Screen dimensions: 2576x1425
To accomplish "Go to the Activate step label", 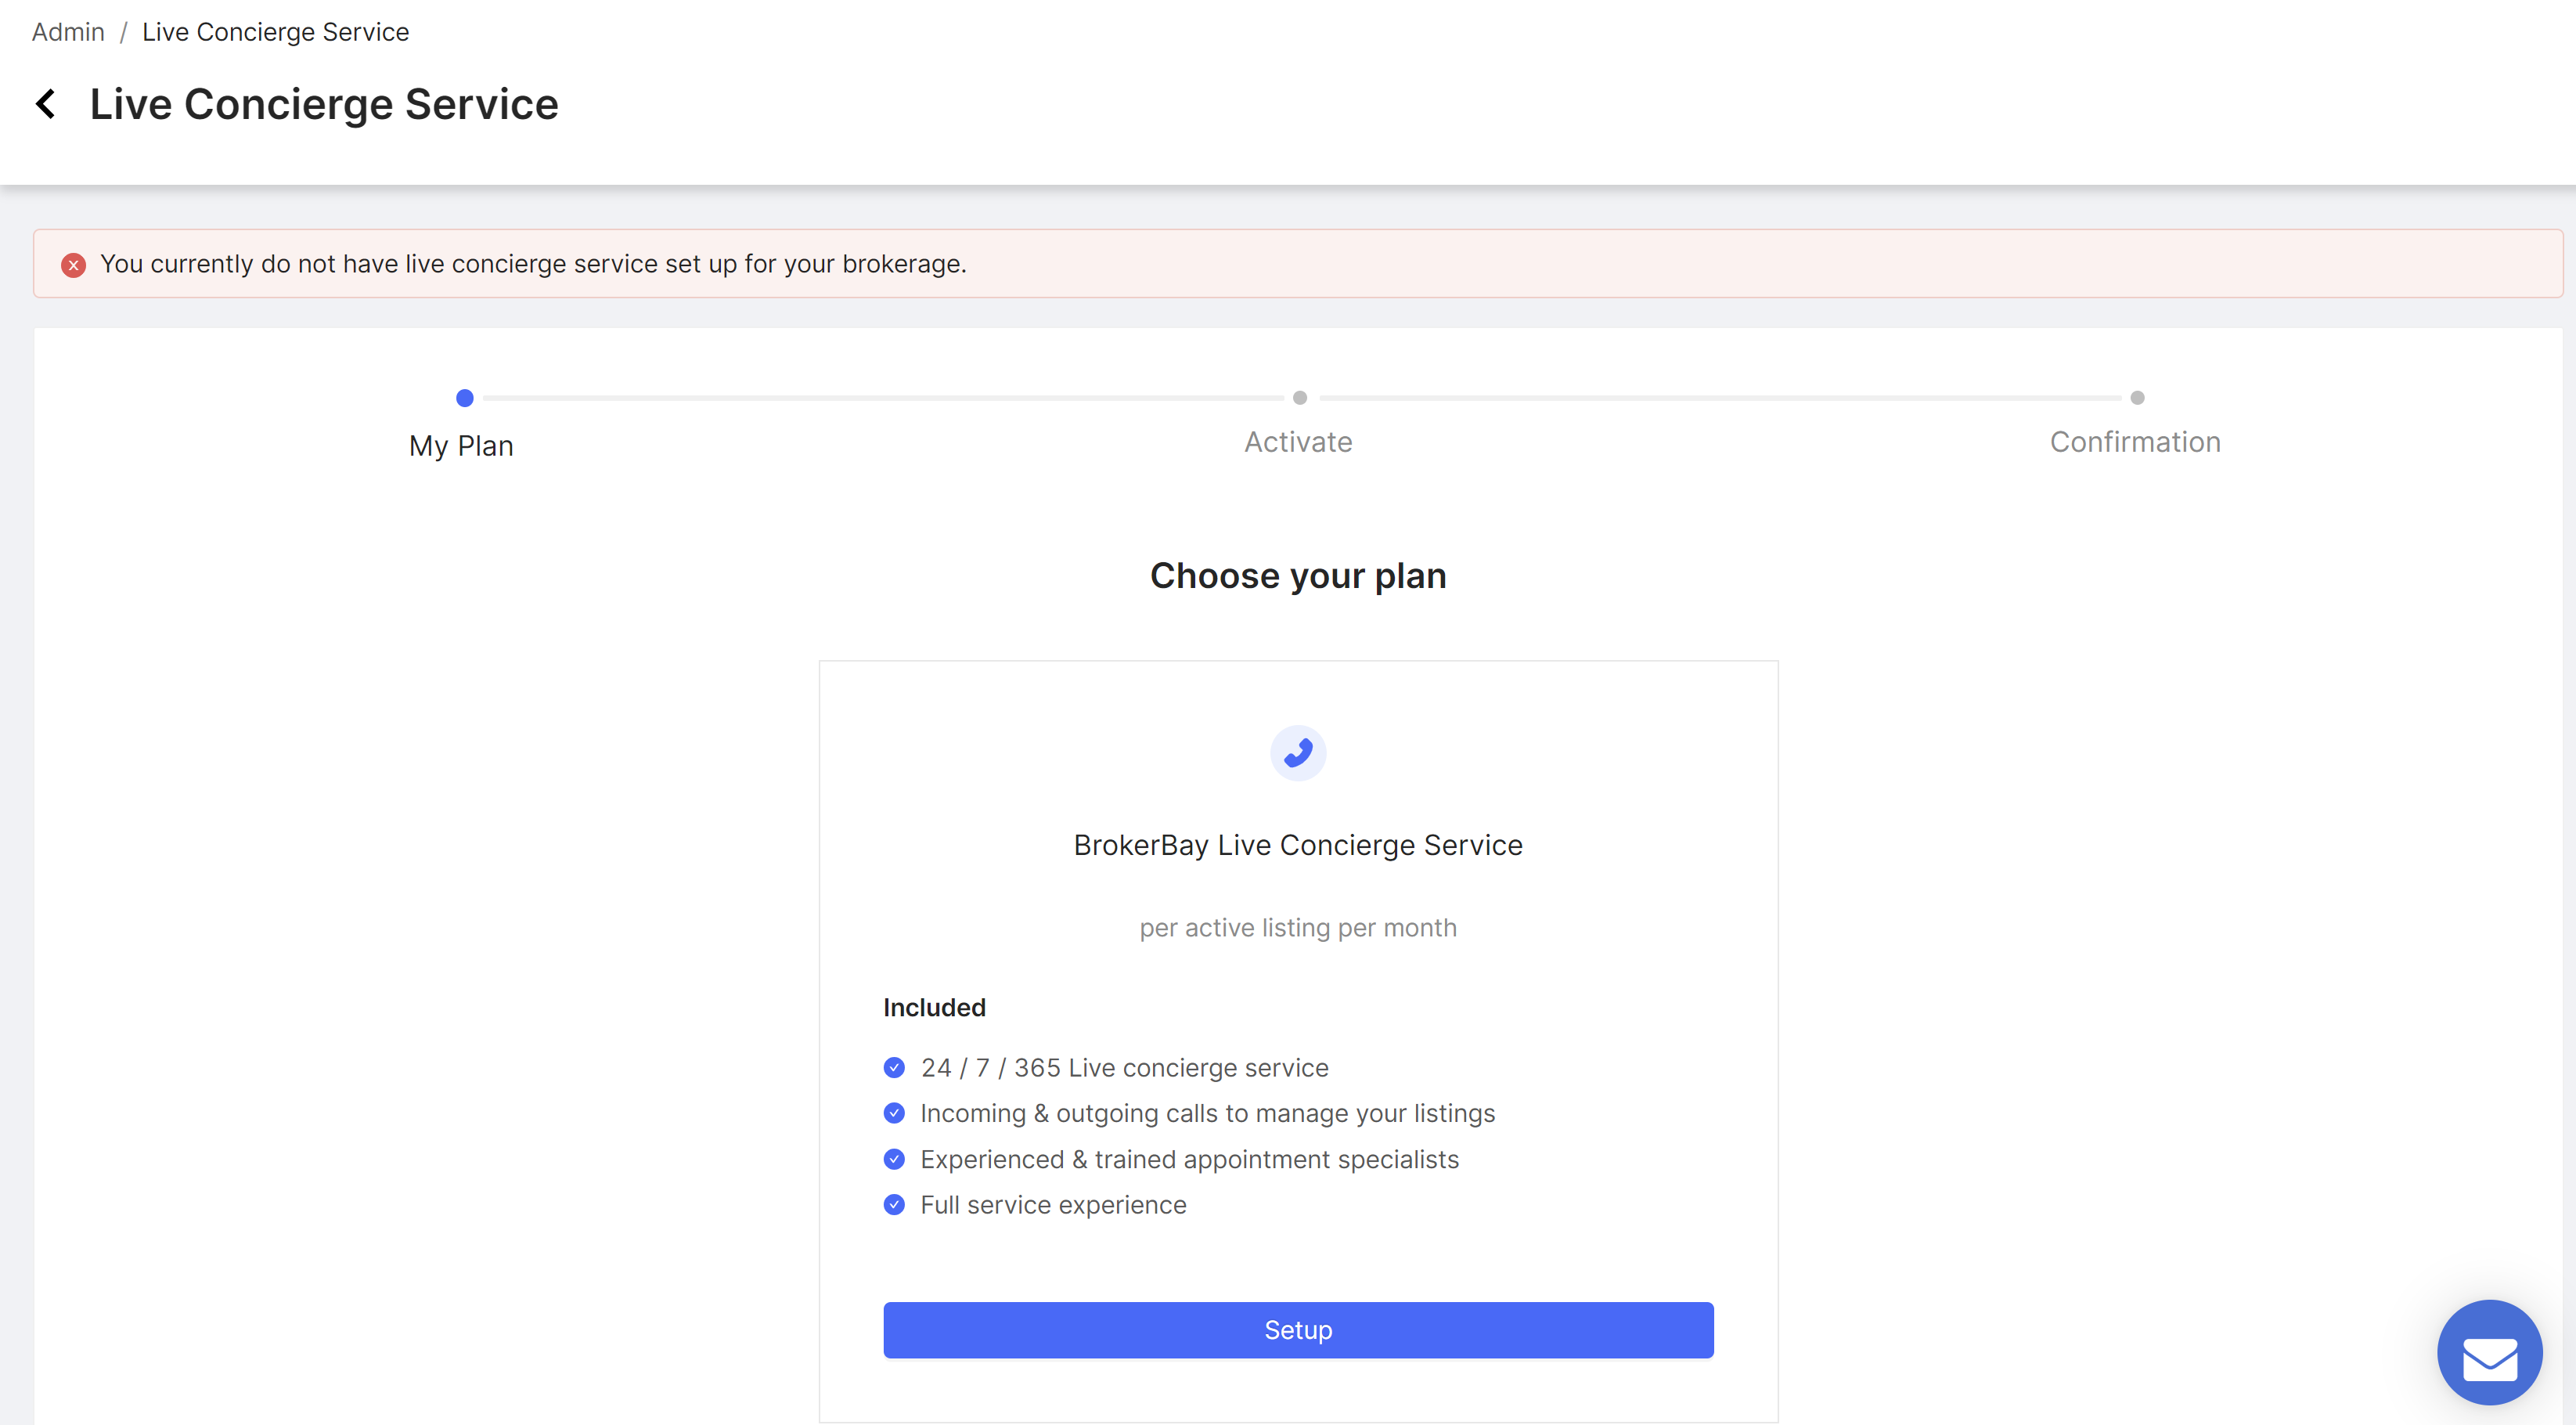I will tap(1298, 442).
